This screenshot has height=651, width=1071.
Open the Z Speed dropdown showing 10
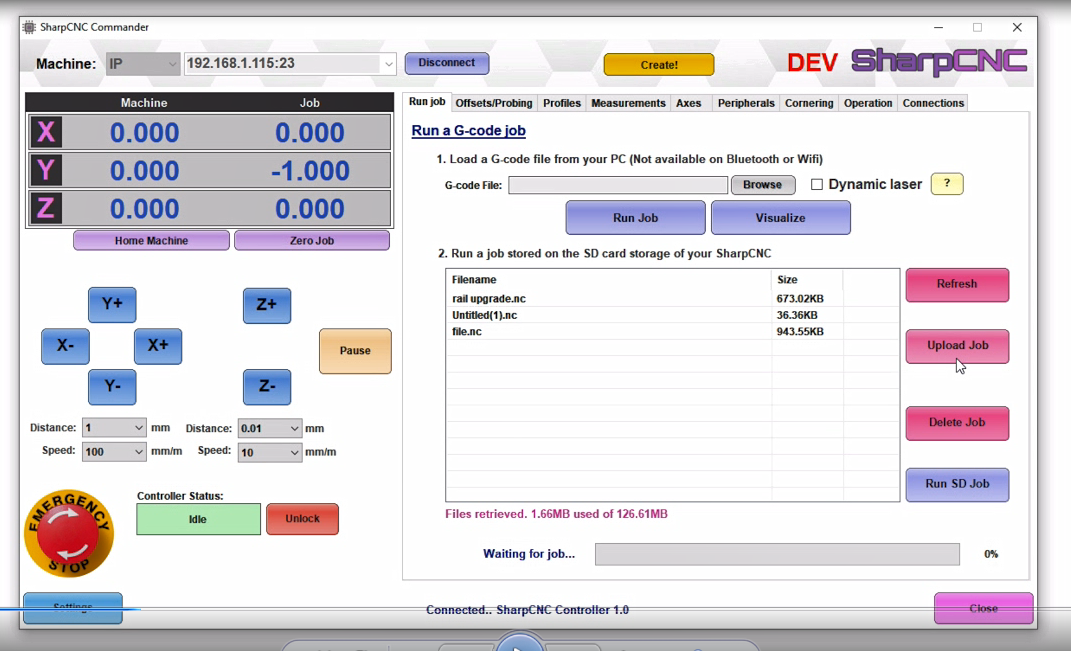(x=270, y=452)
